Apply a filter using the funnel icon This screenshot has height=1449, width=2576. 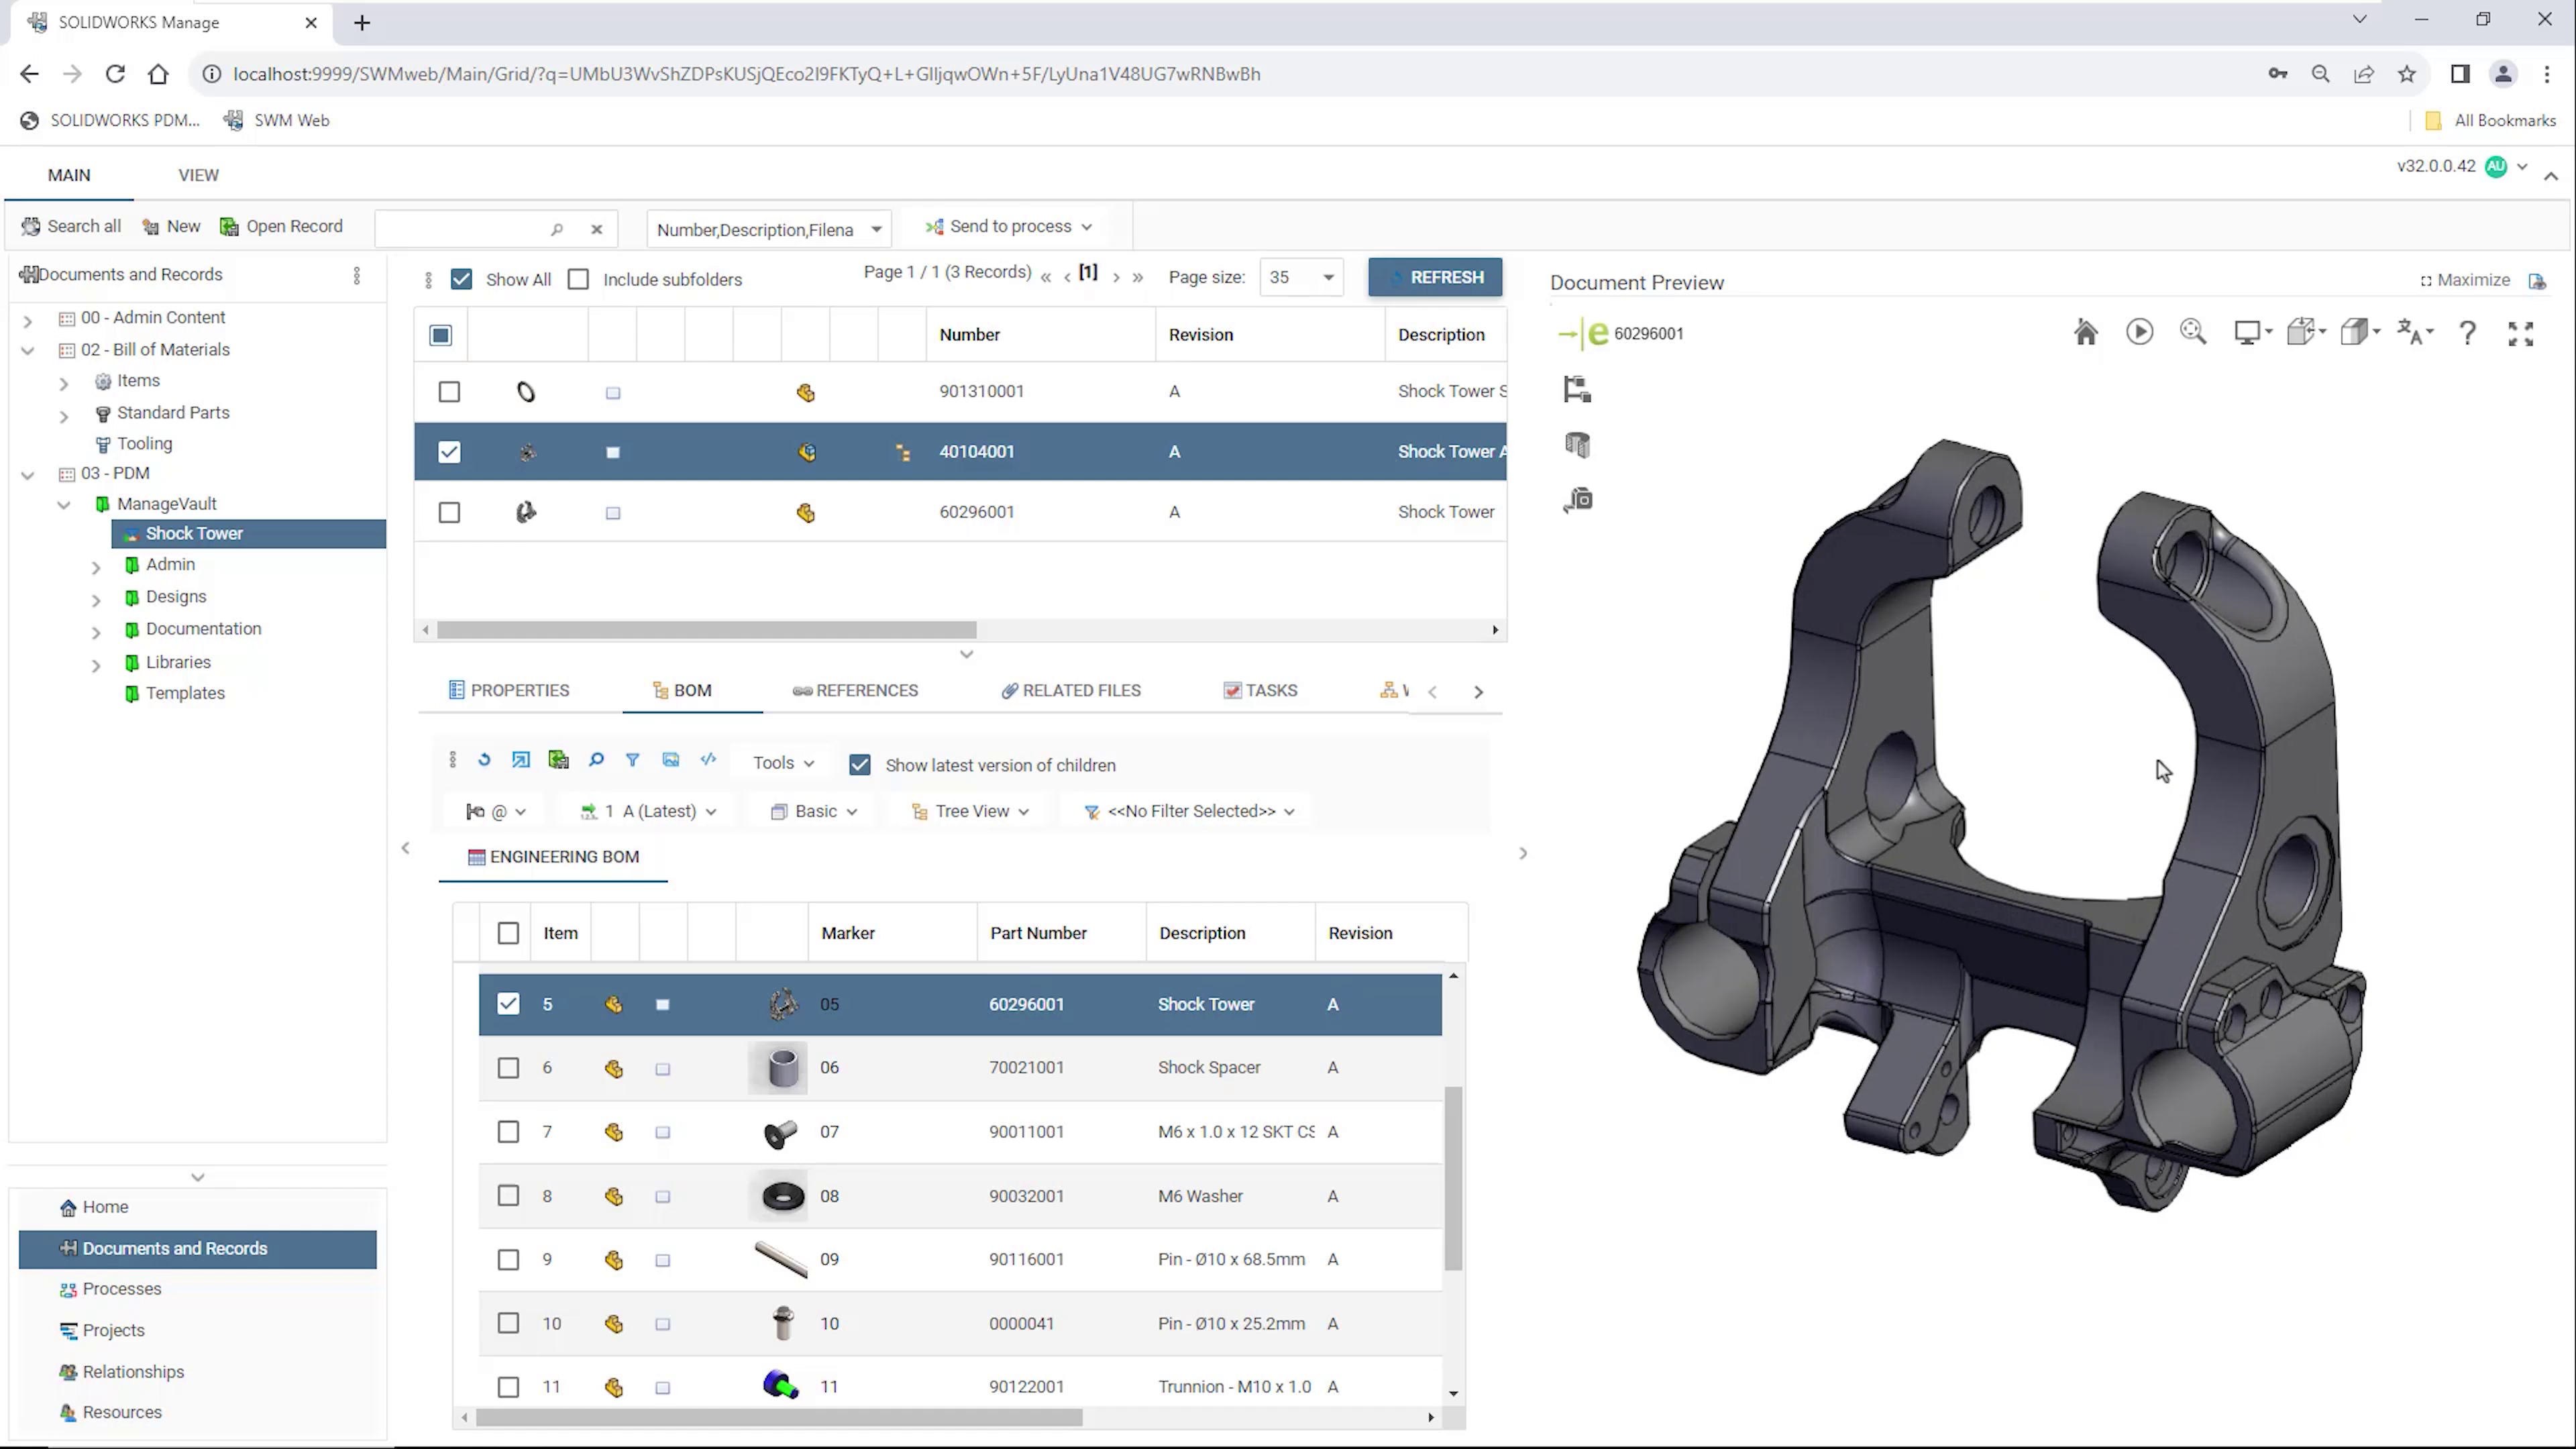point(633,760)
